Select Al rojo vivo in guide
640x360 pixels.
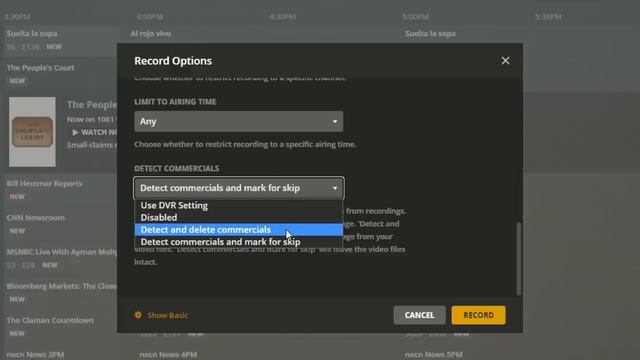coord(151,33)
